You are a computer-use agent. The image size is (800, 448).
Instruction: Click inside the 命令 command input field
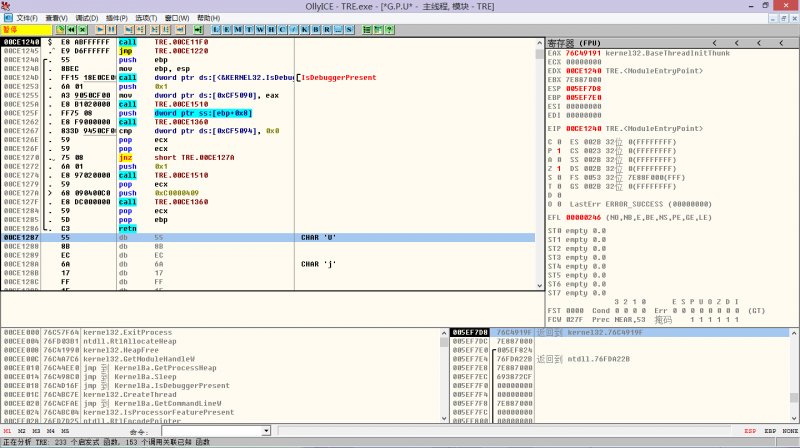click(x=212, y=431)
